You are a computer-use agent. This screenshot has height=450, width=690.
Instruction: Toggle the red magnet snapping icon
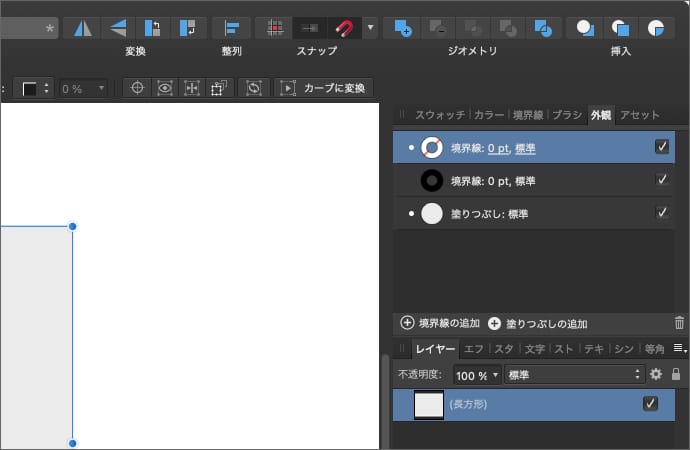344,28
